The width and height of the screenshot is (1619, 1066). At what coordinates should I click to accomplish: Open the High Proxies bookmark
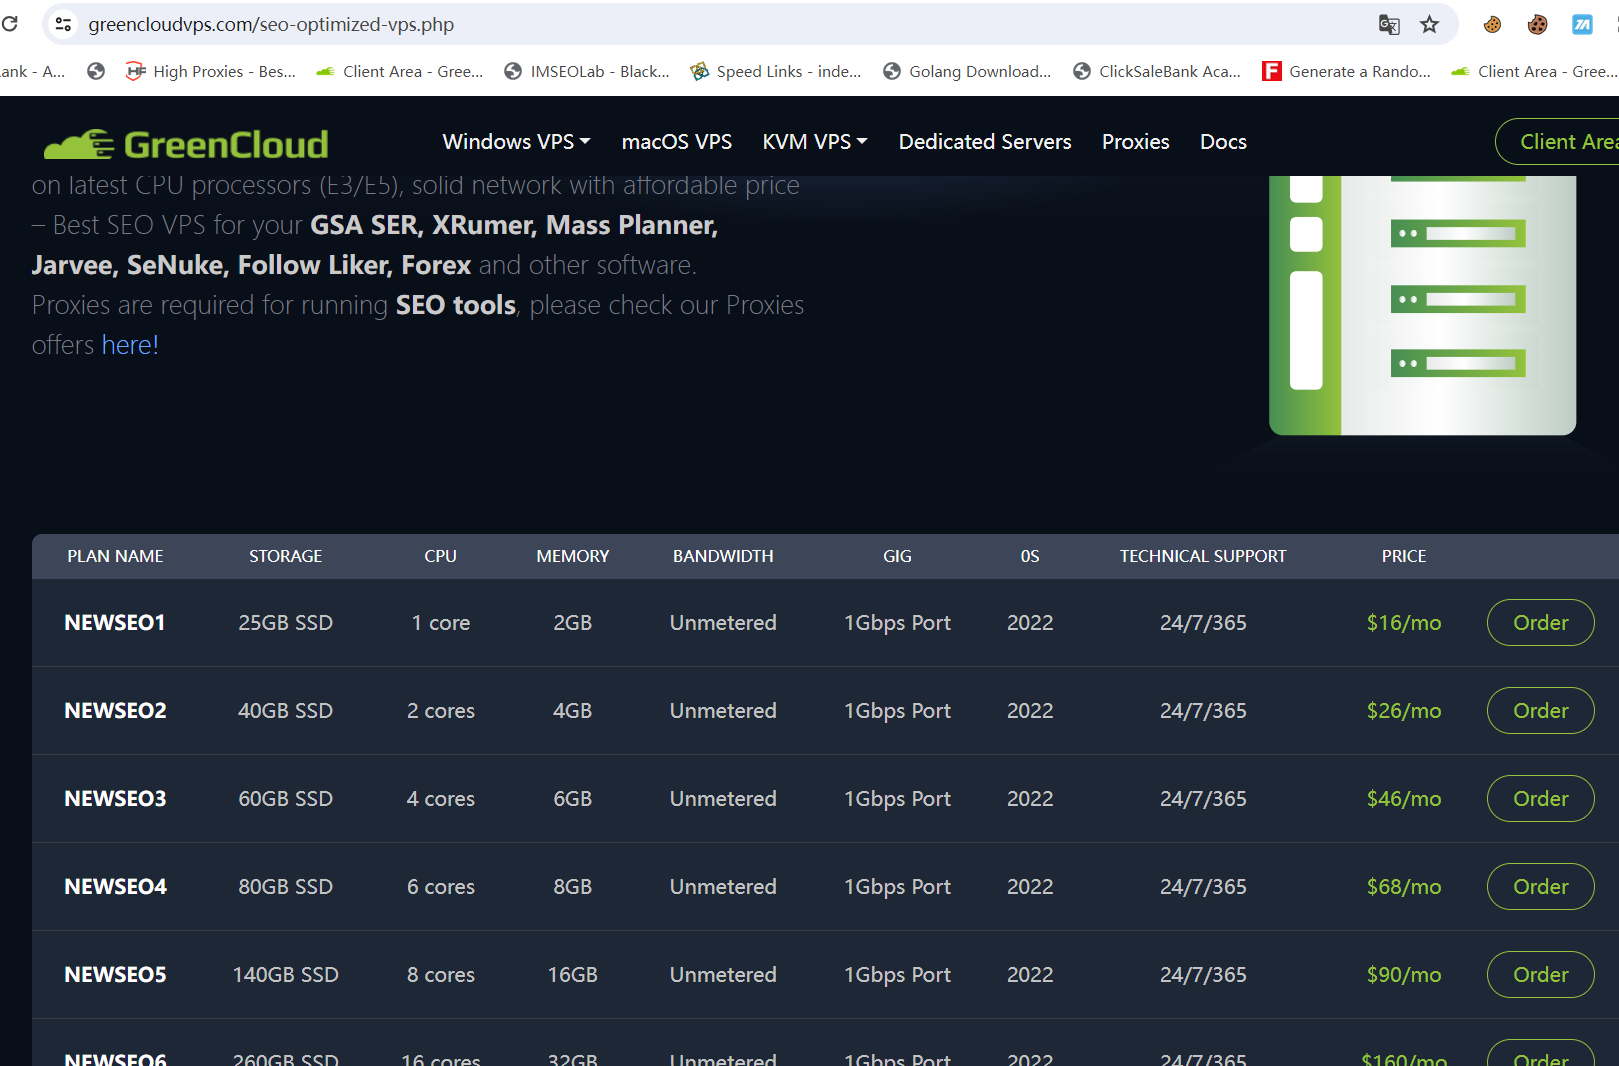pos(211,71)
